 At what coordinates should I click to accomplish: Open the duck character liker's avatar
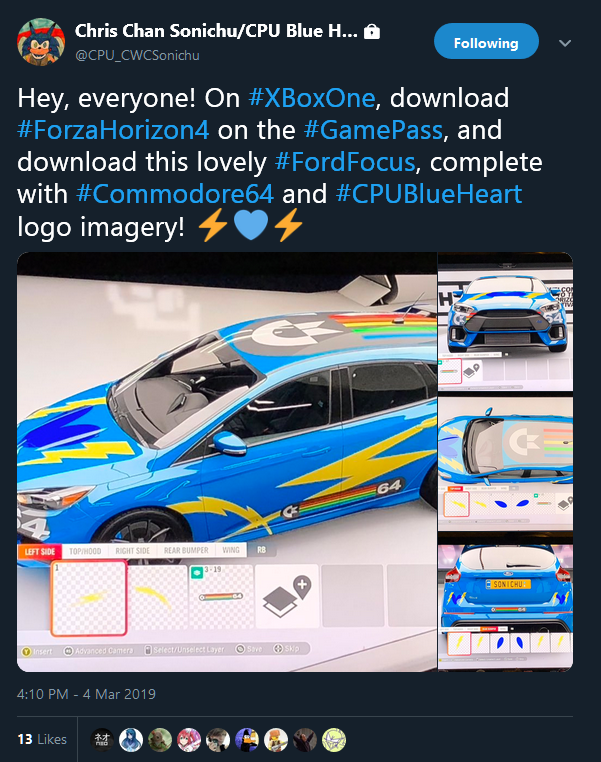point(247,740)
